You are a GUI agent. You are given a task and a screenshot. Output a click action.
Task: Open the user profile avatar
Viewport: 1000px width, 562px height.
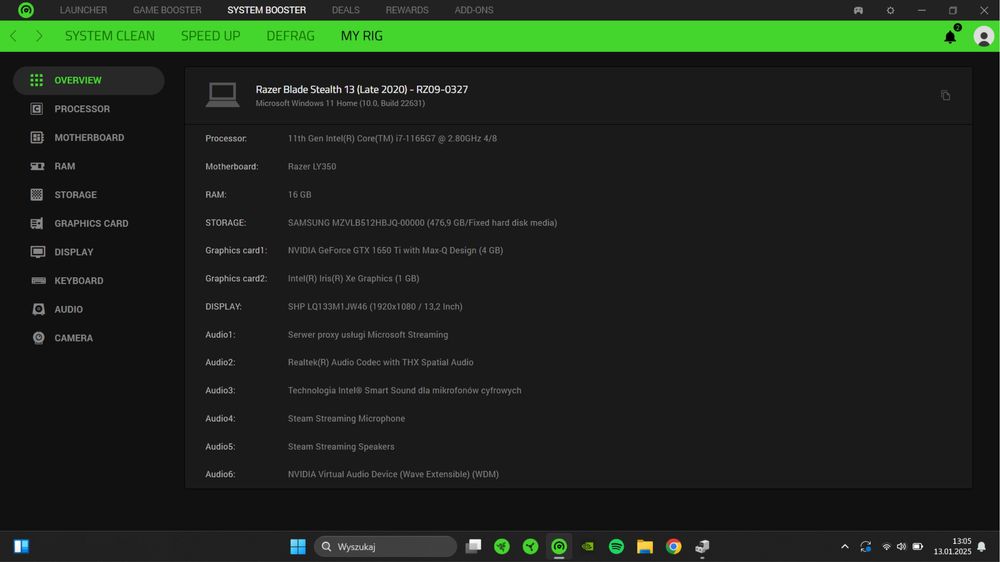point(983,36)
